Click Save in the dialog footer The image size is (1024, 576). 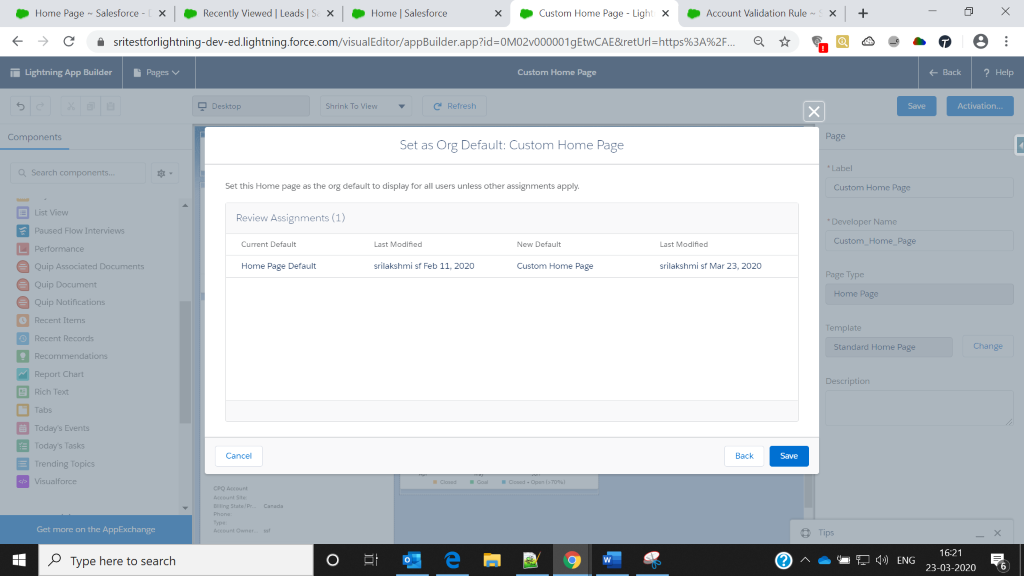(788, 456)
